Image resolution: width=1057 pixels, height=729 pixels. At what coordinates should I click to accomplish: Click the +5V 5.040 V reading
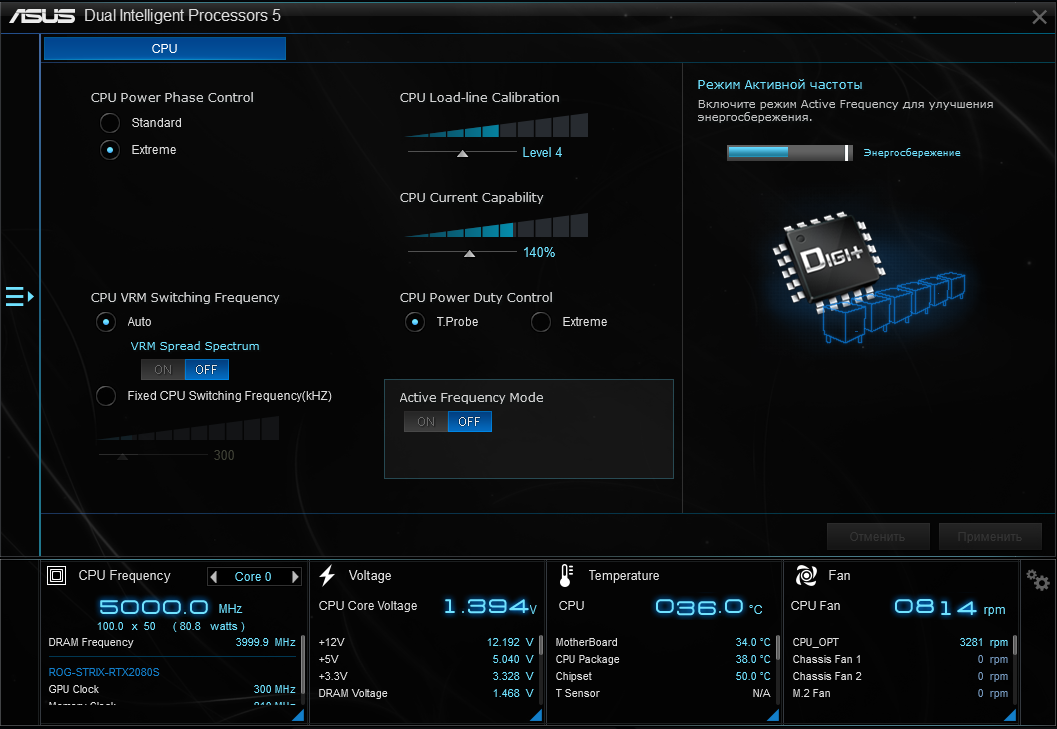click(x=513, y=659)
